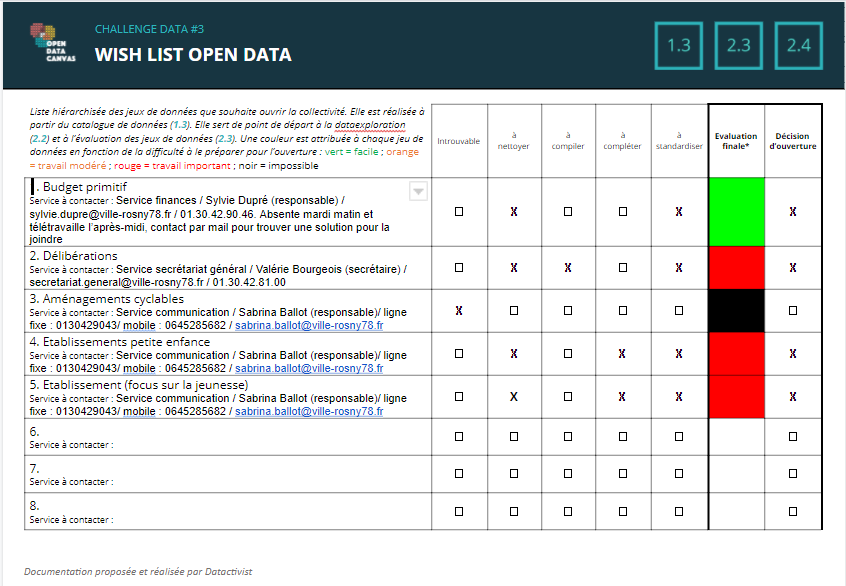
Task: Check à compiler for Etablissements petite enfance
Action: tap(568, 354)
